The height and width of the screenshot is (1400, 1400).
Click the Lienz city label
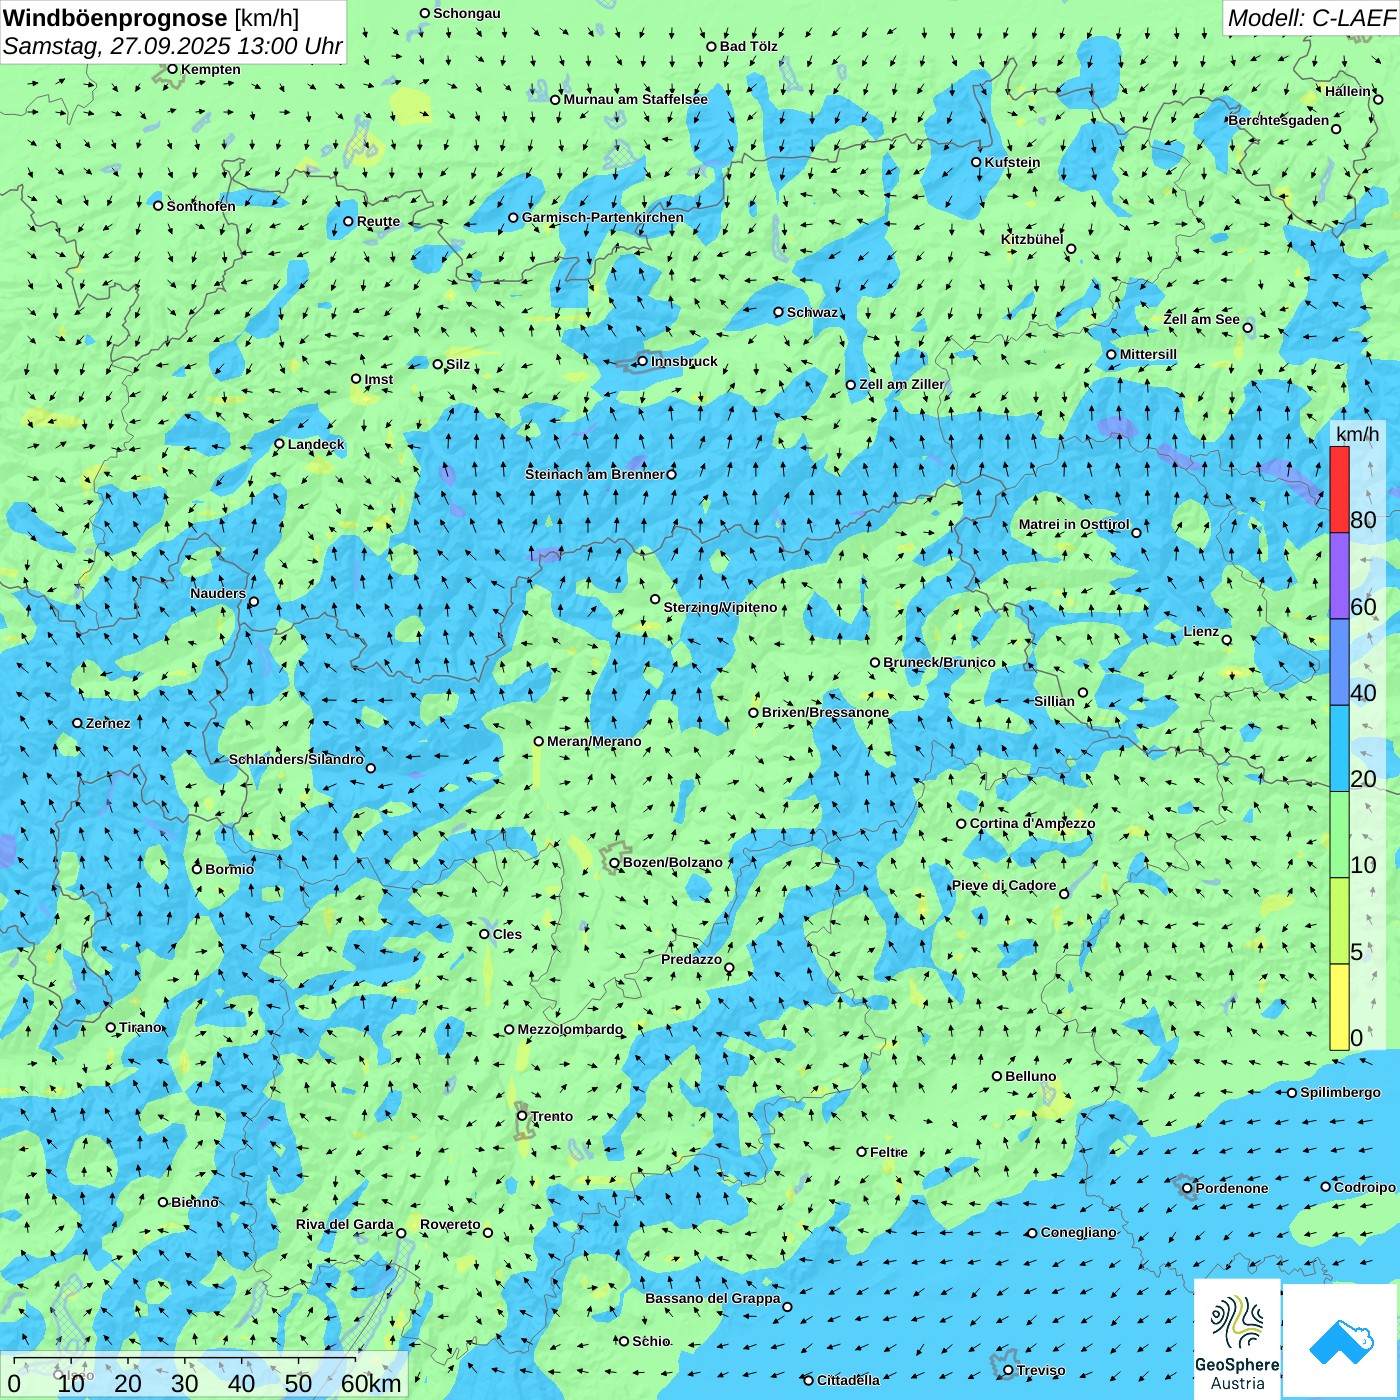(1201, 631)
